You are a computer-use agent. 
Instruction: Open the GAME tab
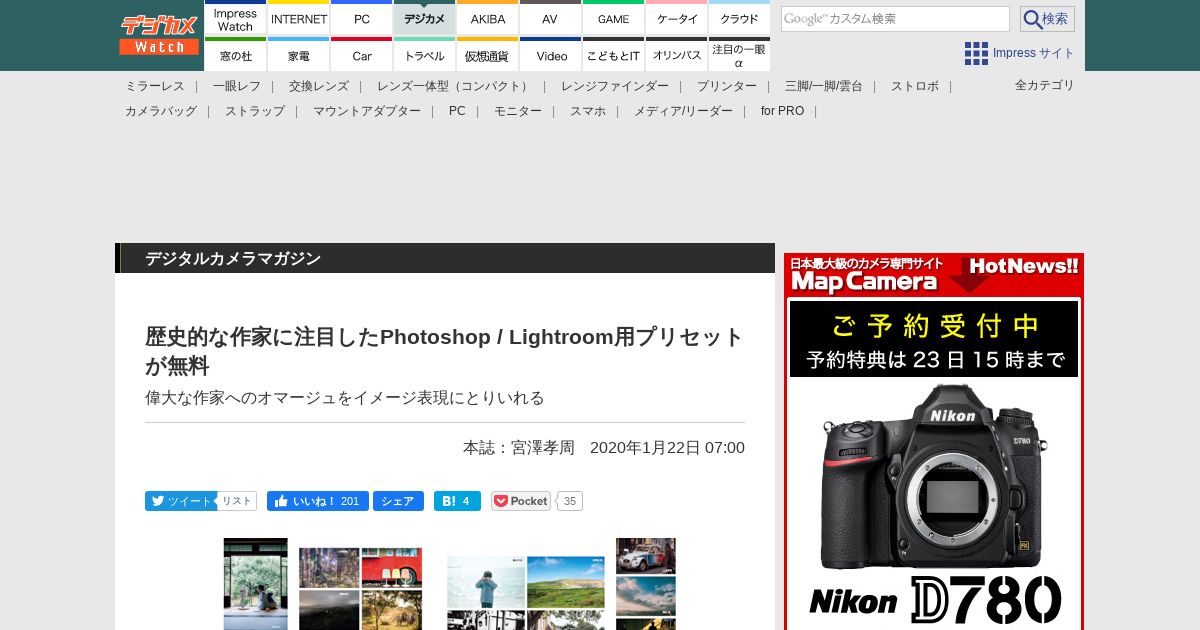613,18
